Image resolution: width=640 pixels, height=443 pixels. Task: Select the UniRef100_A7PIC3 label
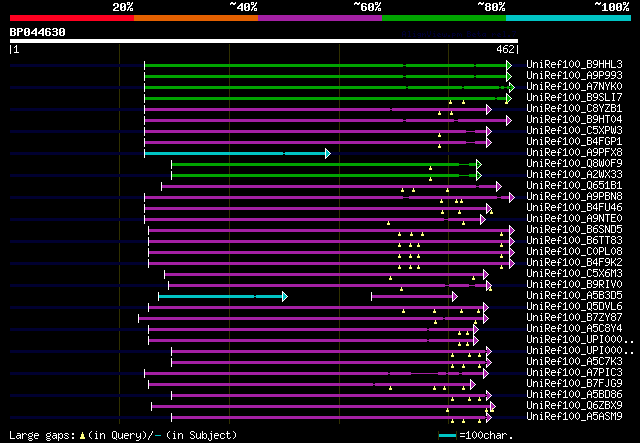point(574,373)
